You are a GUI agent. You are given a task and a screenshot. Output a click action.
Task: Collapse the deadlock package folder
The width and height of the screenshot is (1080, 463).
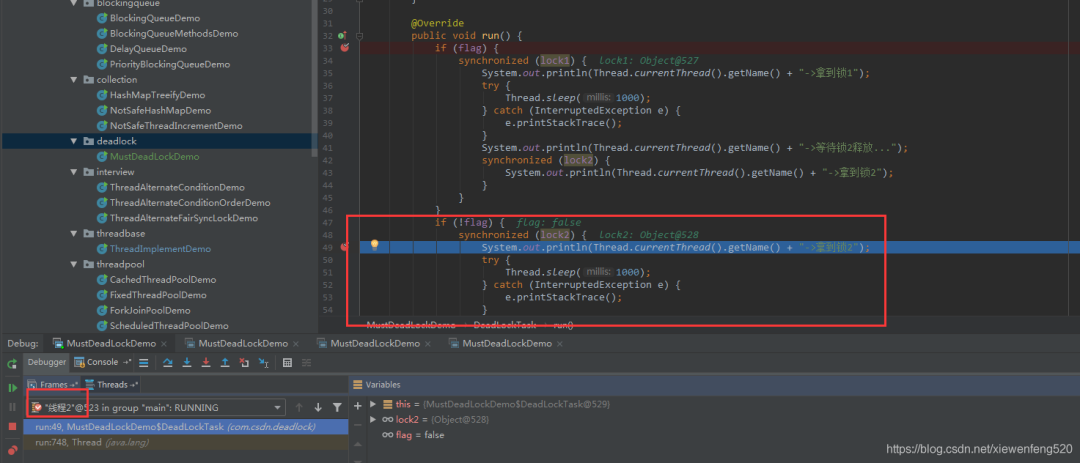click(74, 141)
